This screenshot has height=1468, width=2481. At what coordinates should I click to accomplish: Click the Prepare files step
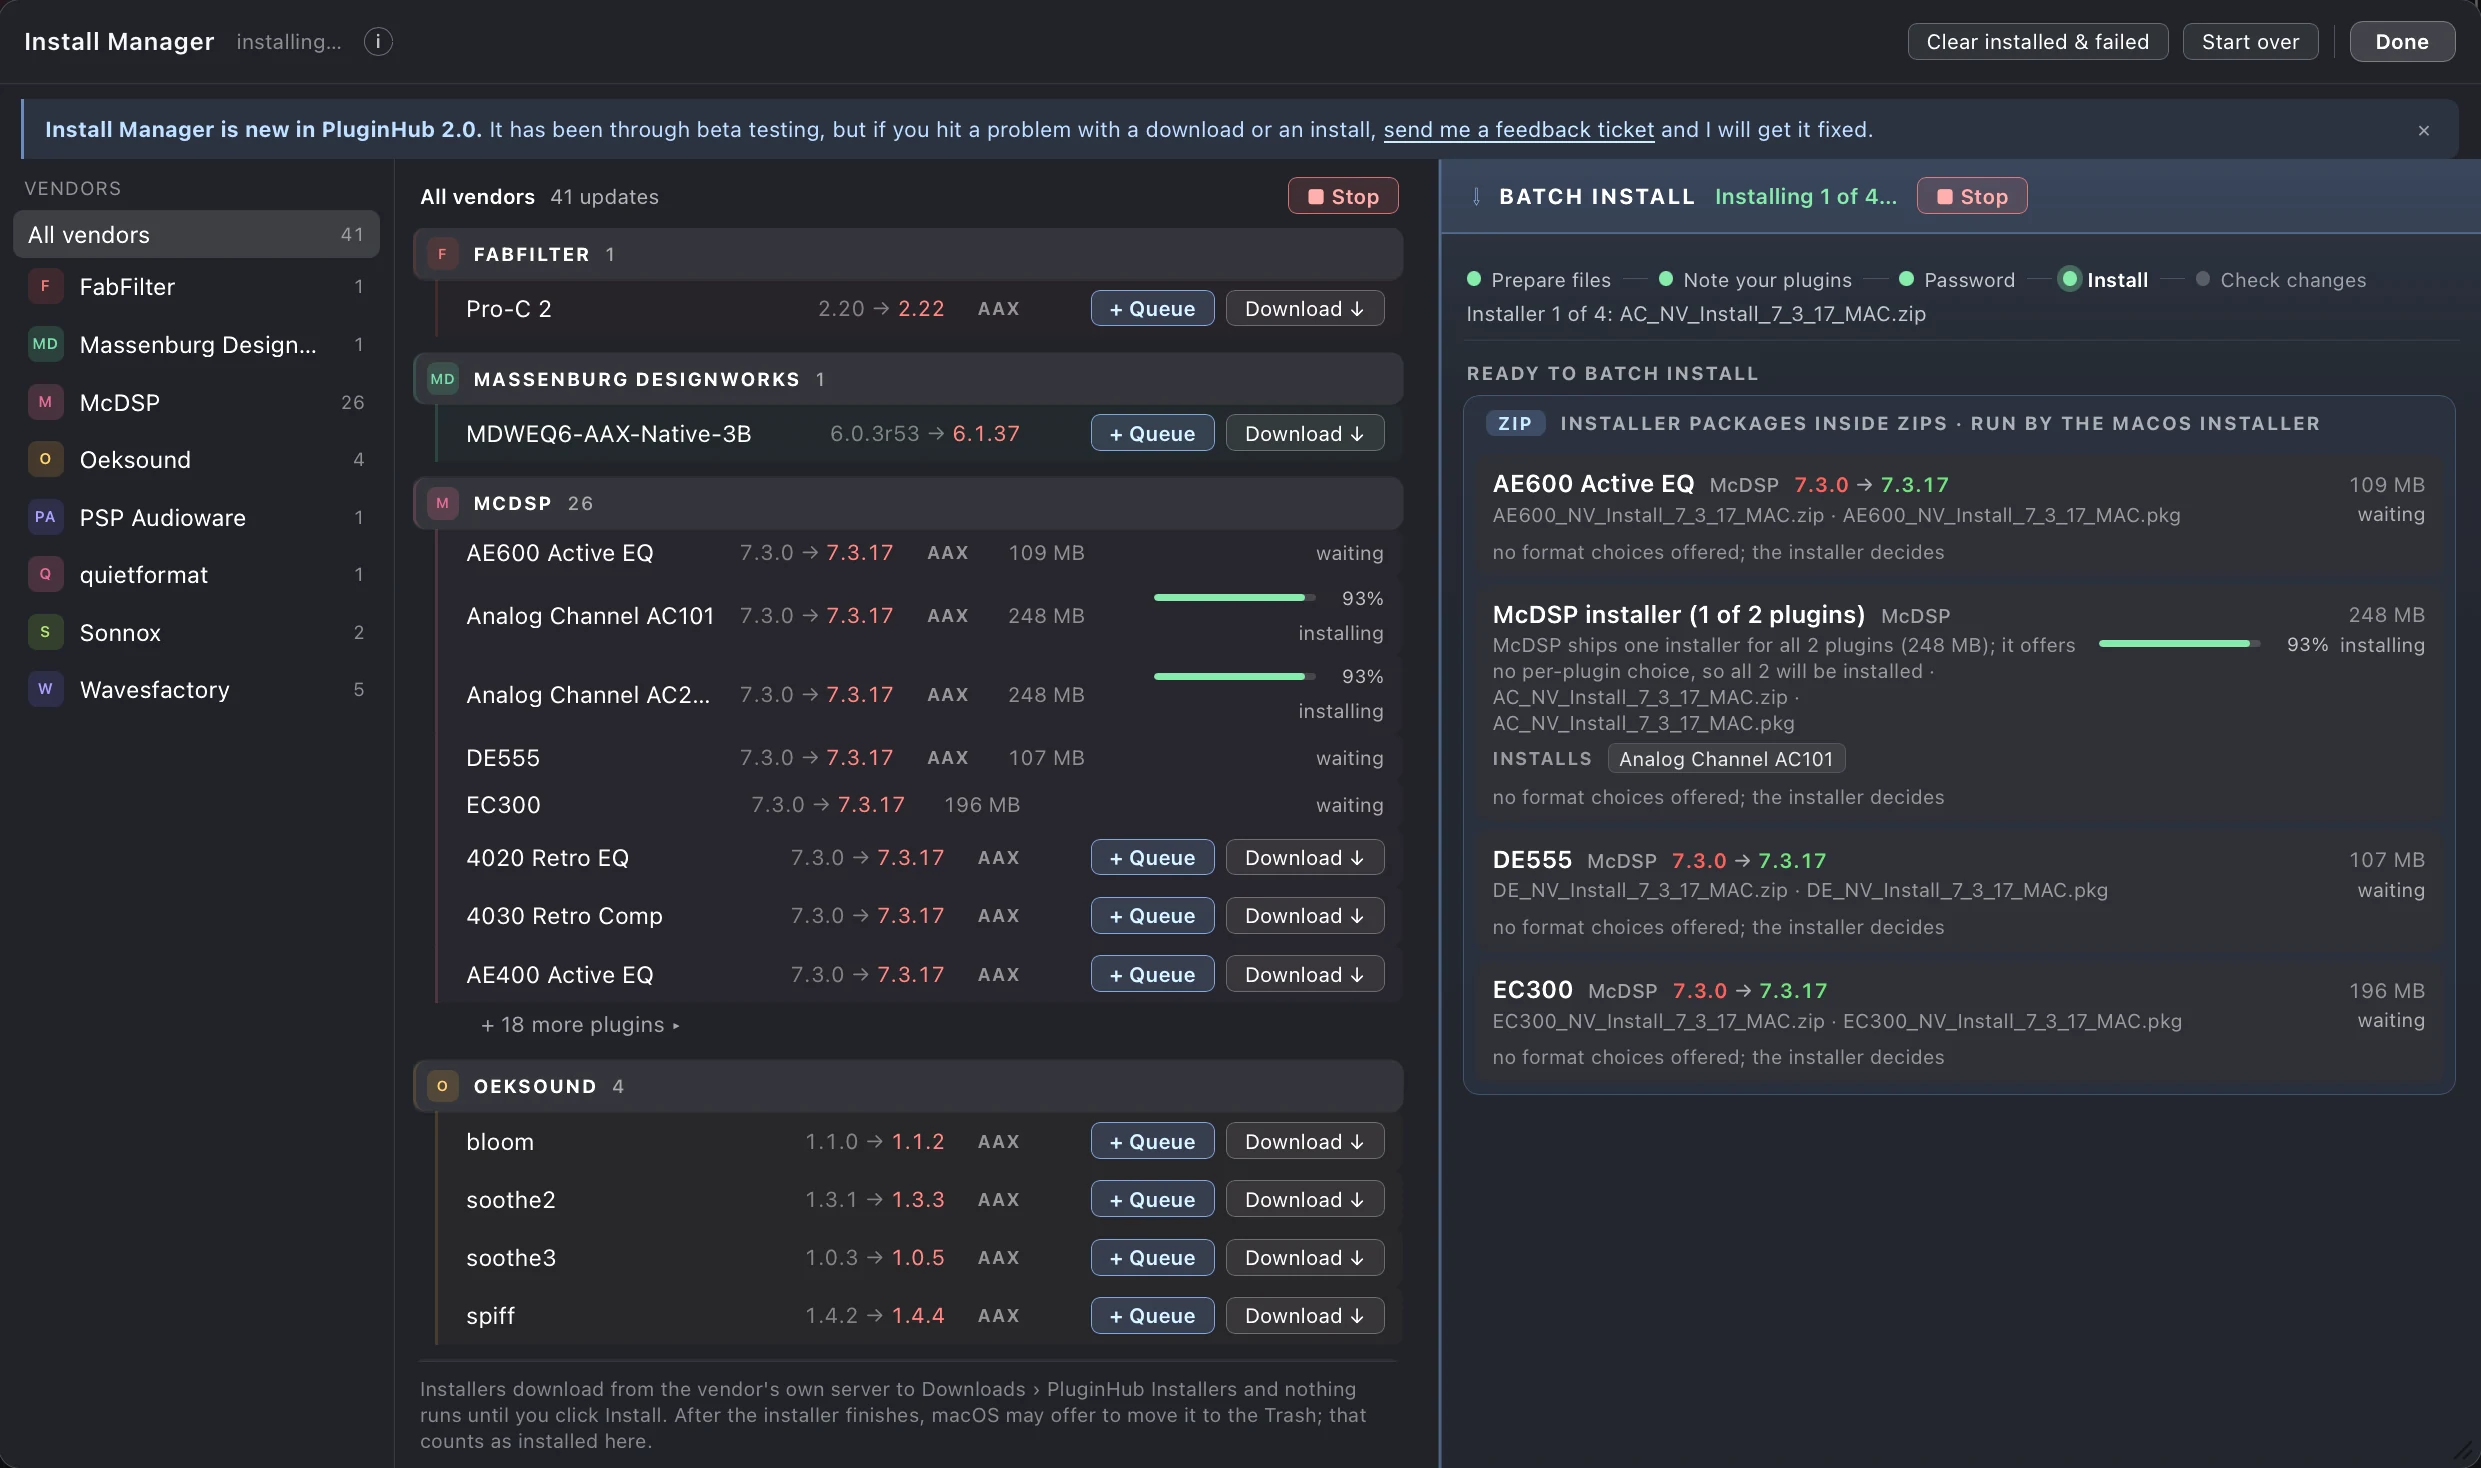(x=1539, y=280)
